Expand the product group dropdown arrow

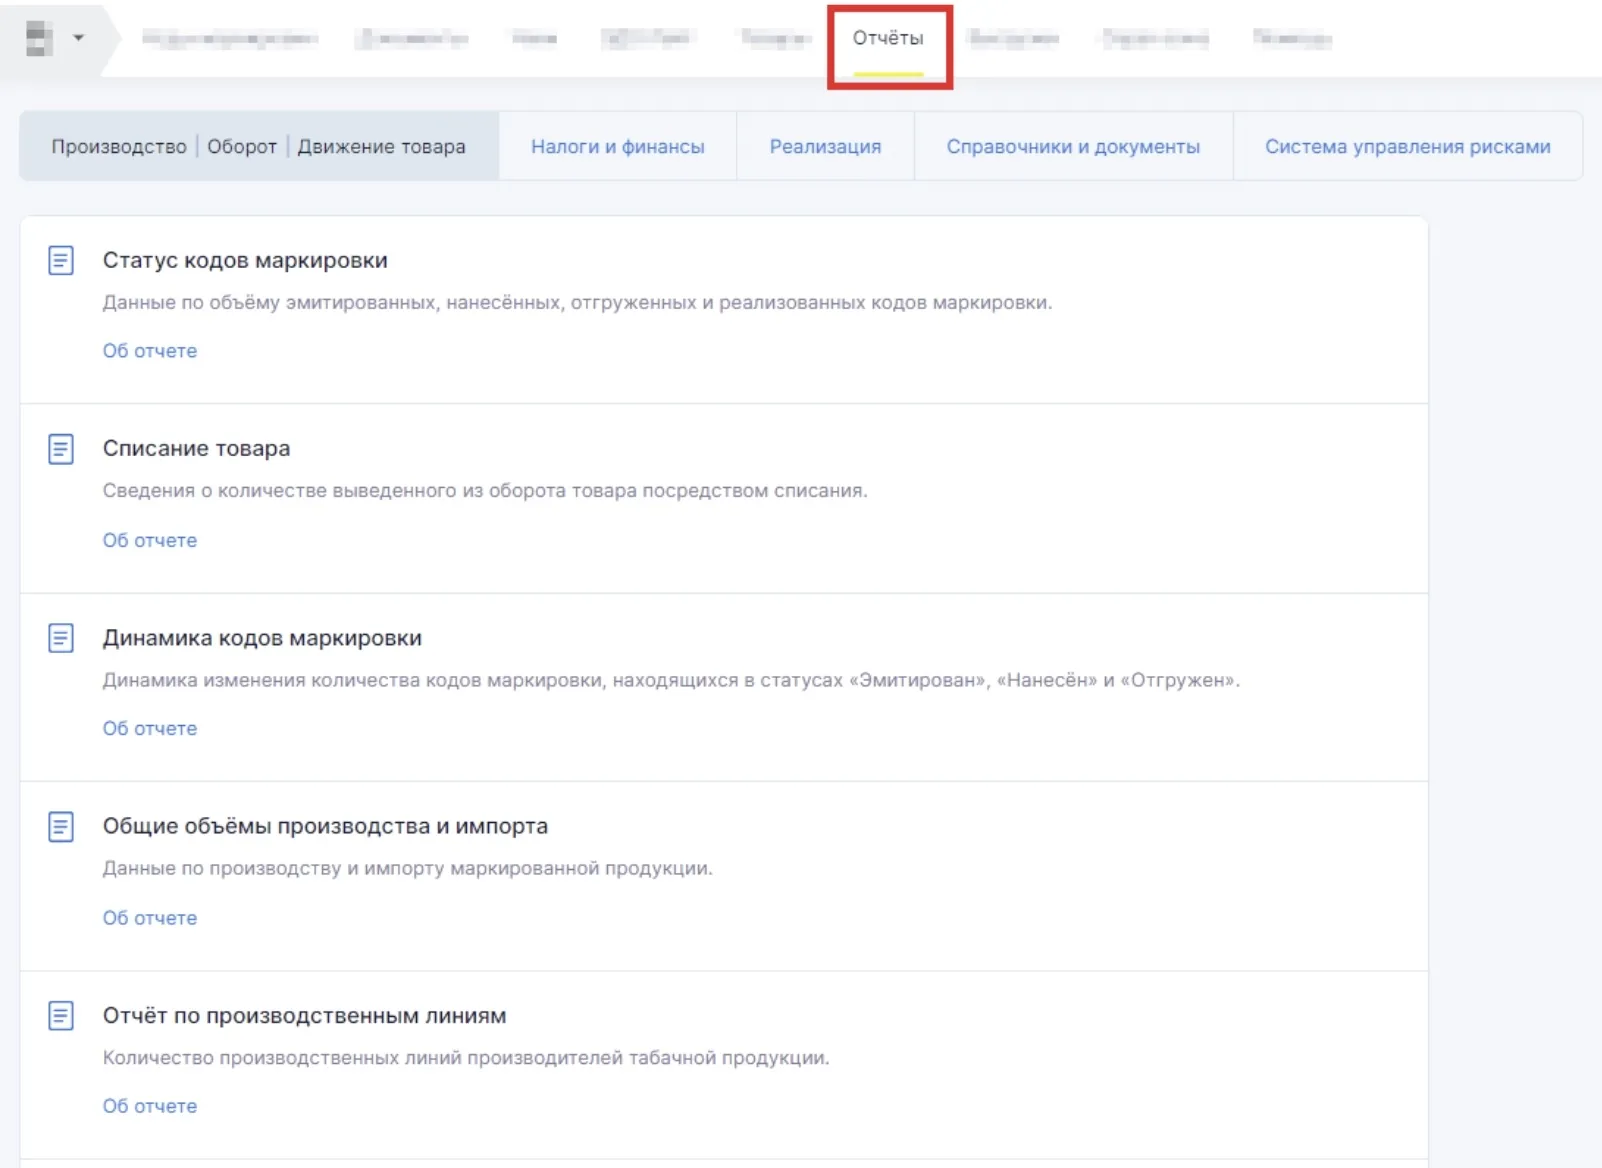tap(78, 39)
